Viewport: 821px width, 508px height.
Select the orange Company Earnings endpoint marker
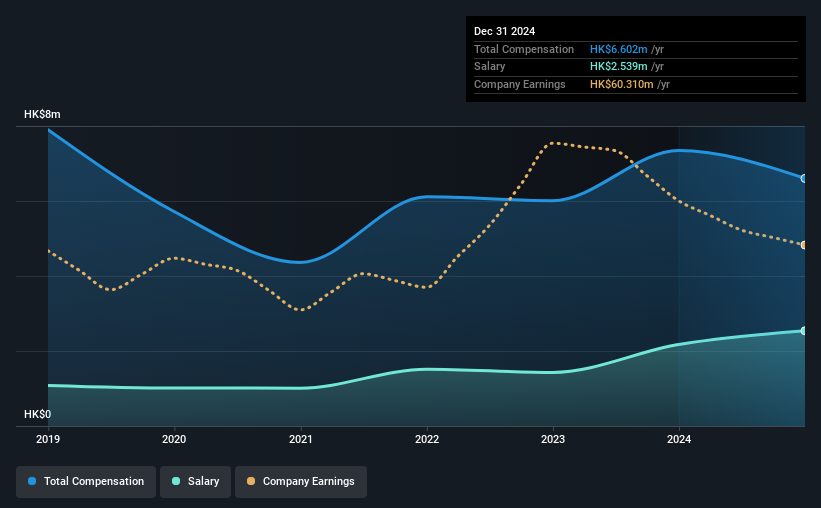click(803, 245)
